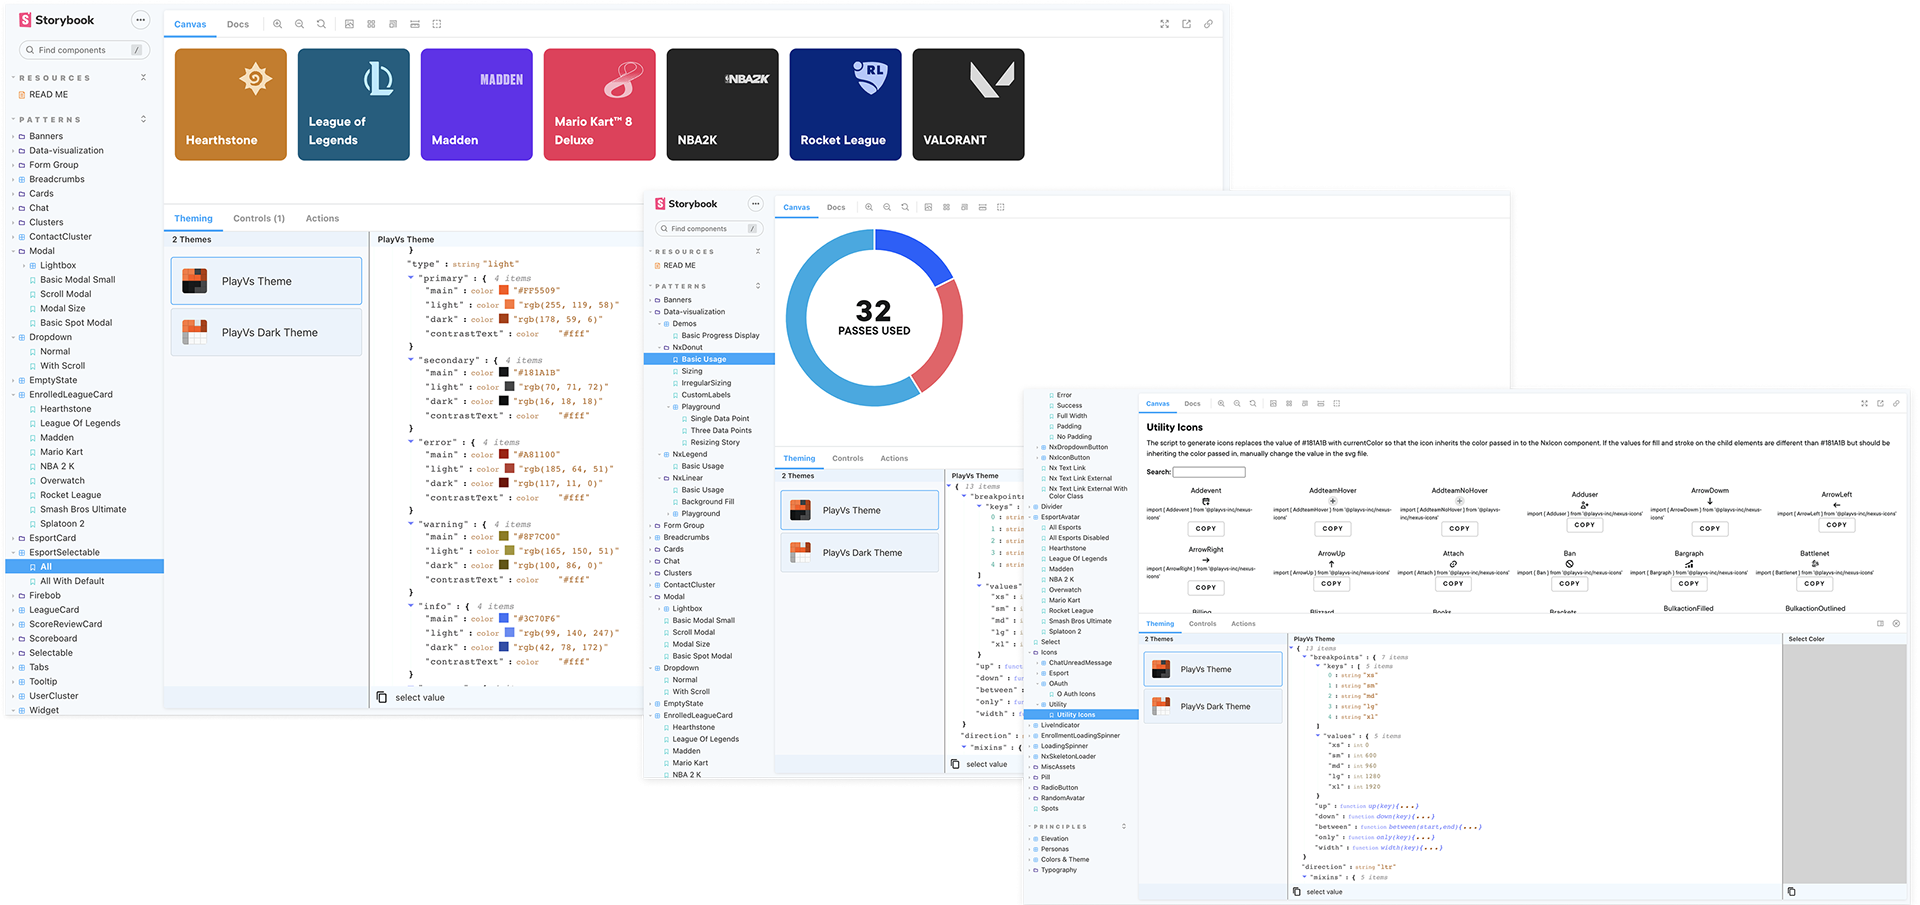Image resolution: width=1920 pixels, height=905 pixels.
Task: Collapse primary object in theme JSON
Action: pyautogui.click(x=411, y=278)
